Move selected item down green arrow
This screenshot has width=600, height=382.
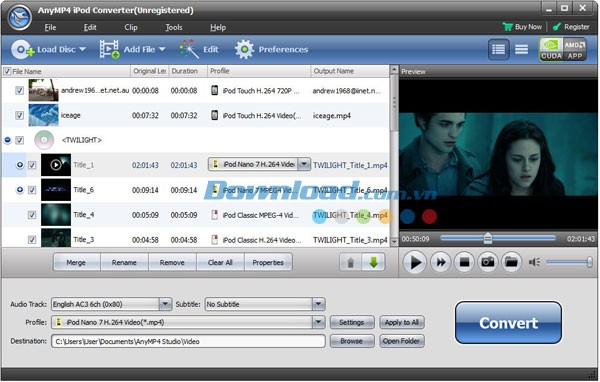[373, 263]
